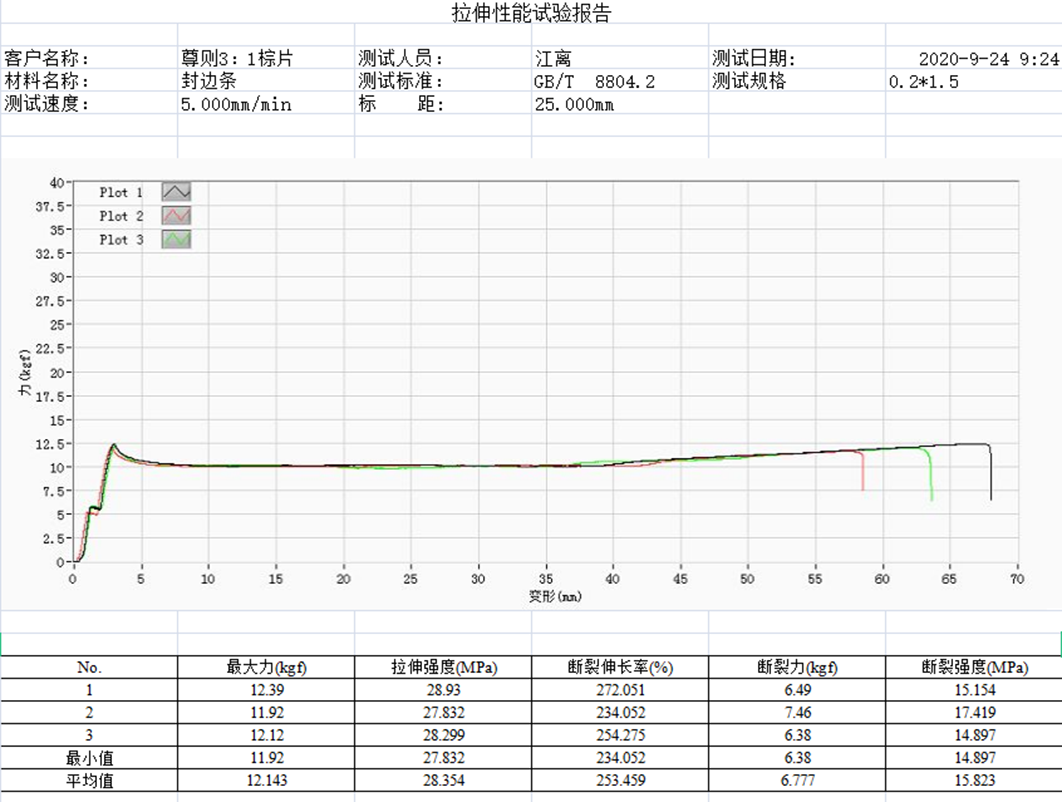Click the Plot 3 green line legend icon
The image size is (1062, 802).
coord(176,240)
